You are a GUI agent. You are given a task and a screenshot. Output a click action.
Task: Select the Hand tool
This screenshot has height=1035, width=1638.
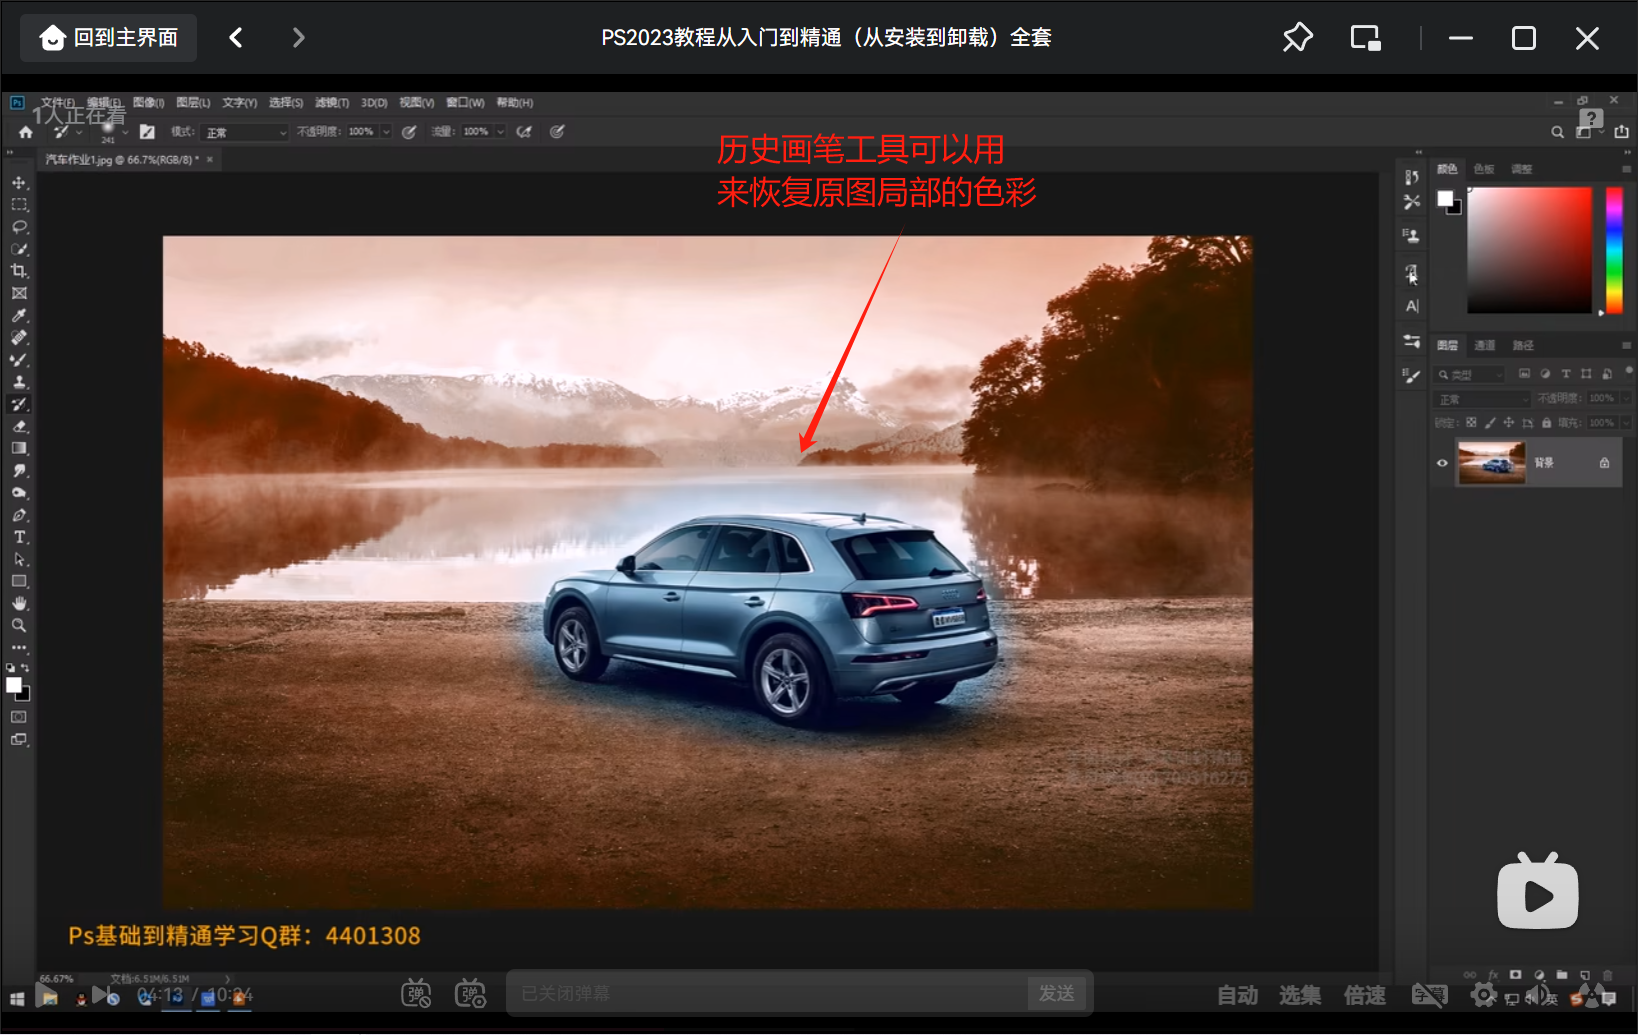(19, 603)
